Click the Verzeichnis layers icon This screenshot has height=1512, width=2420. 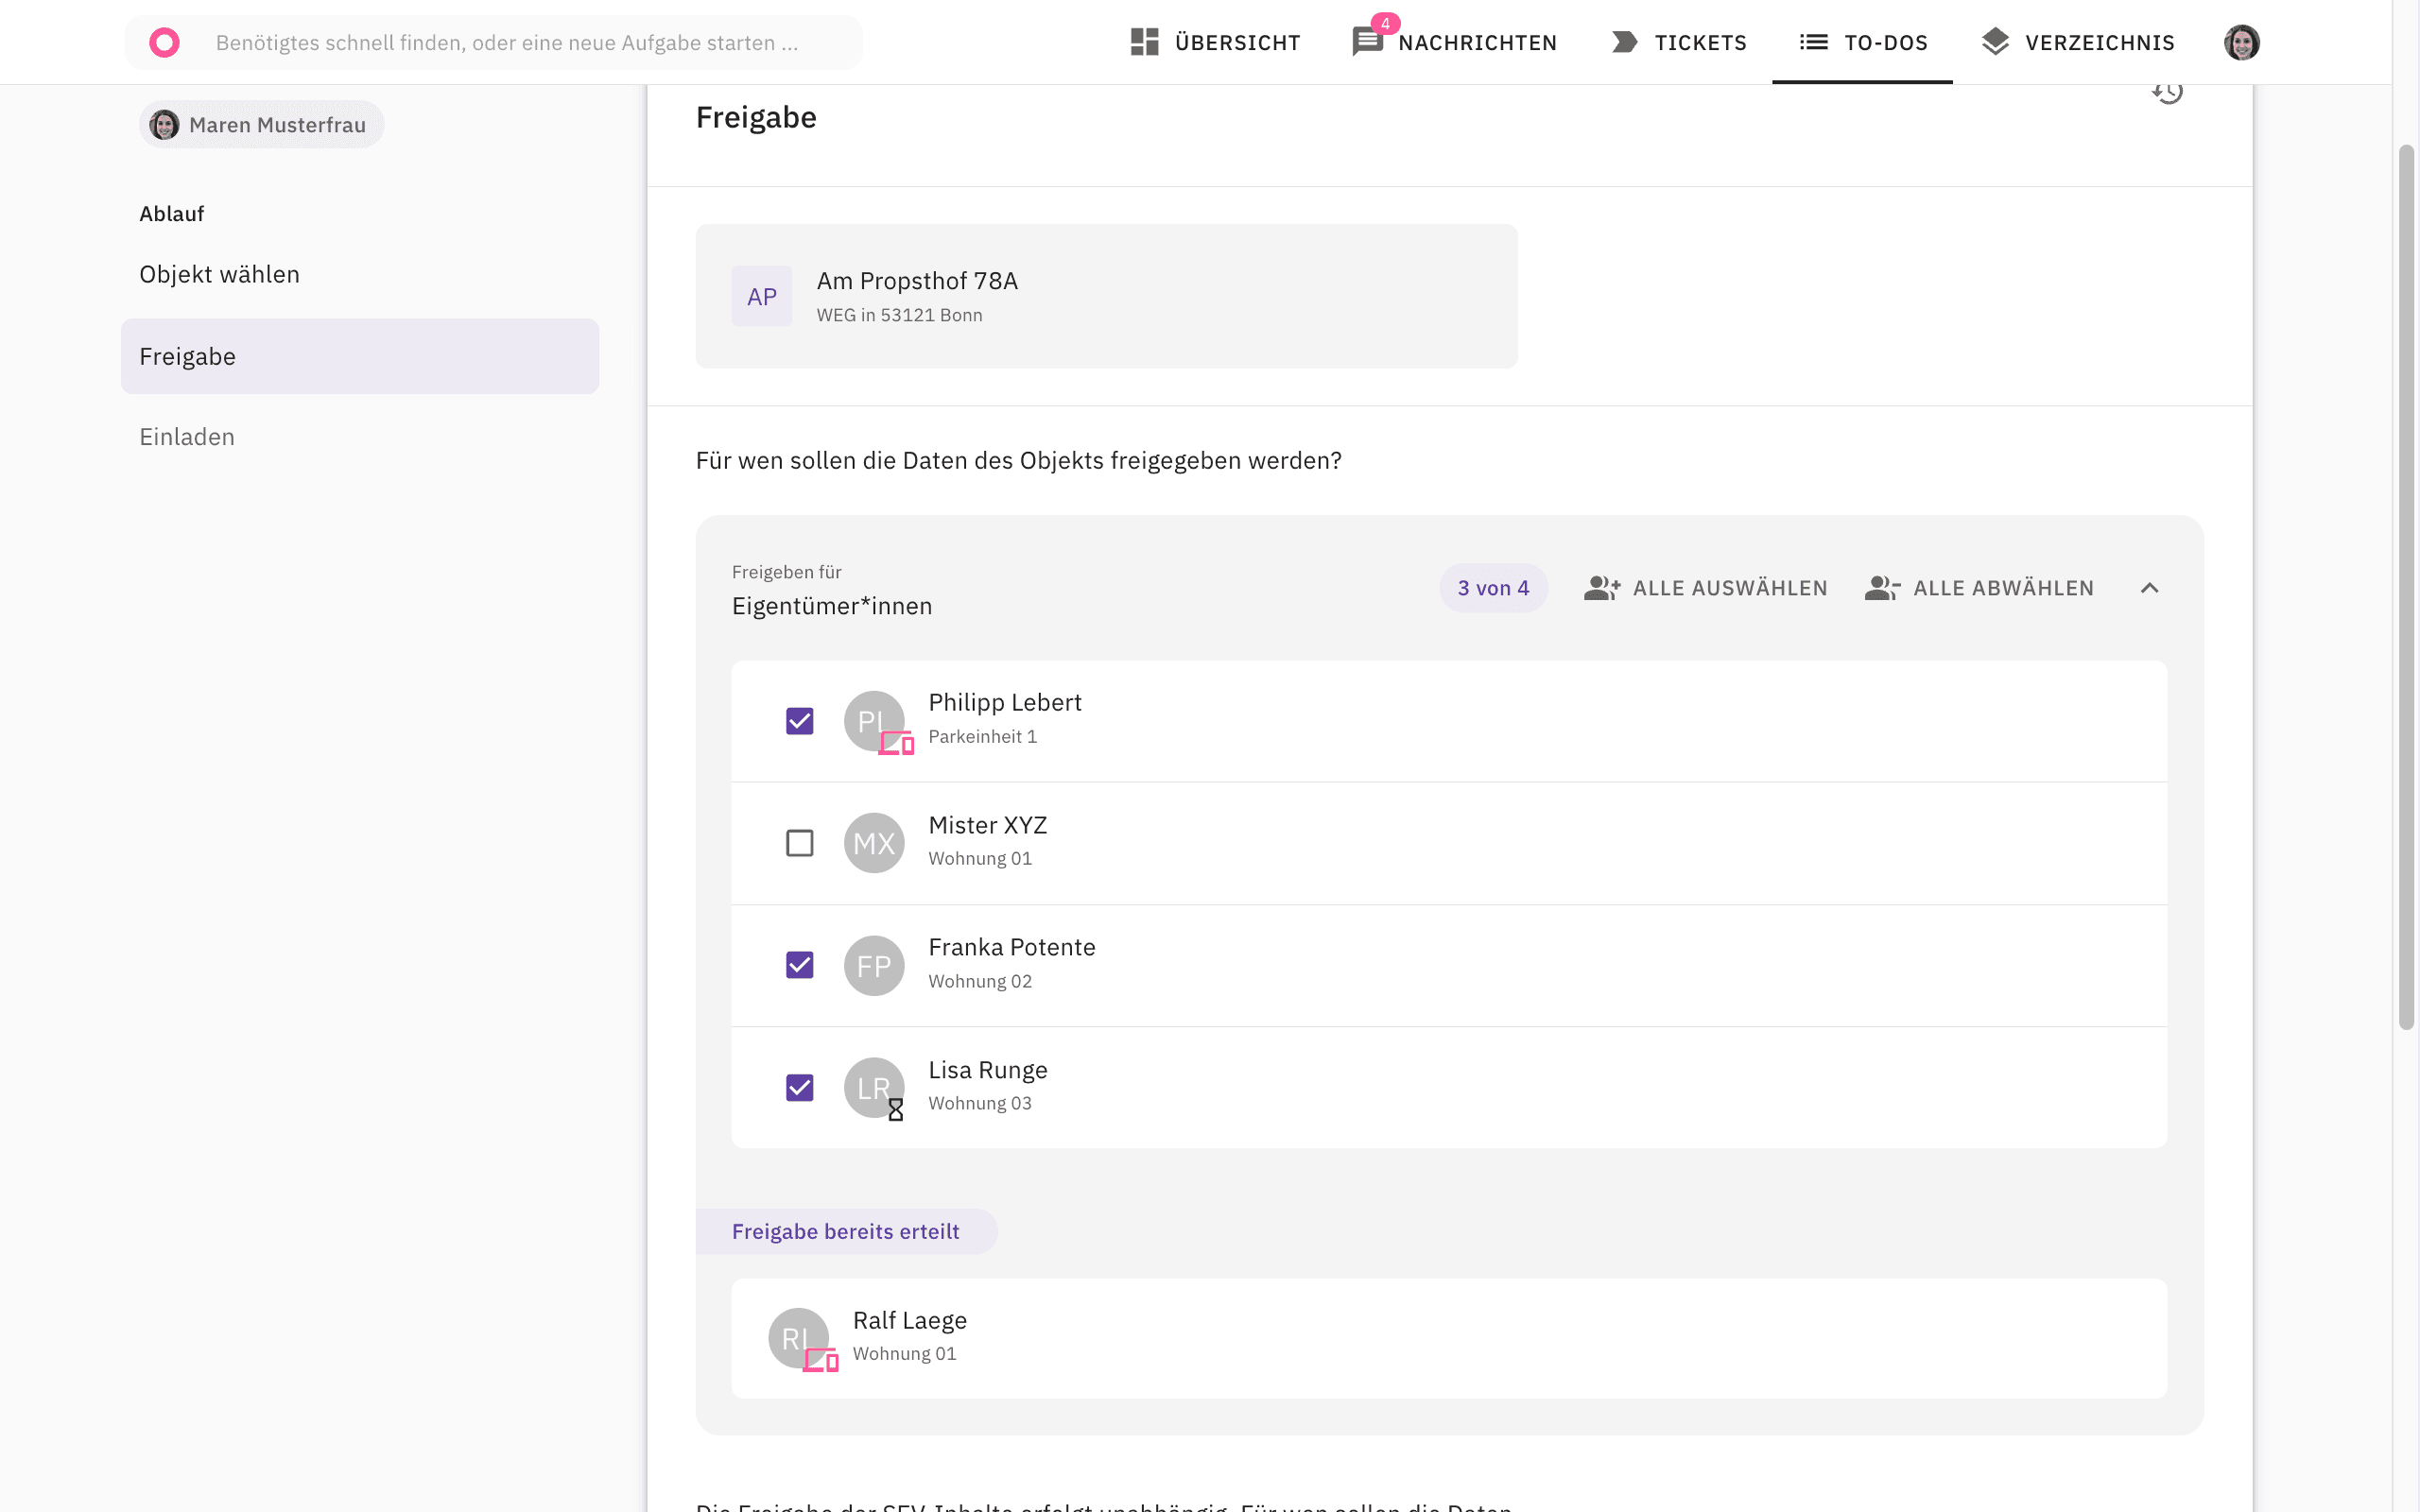(x=1995, y=42)
